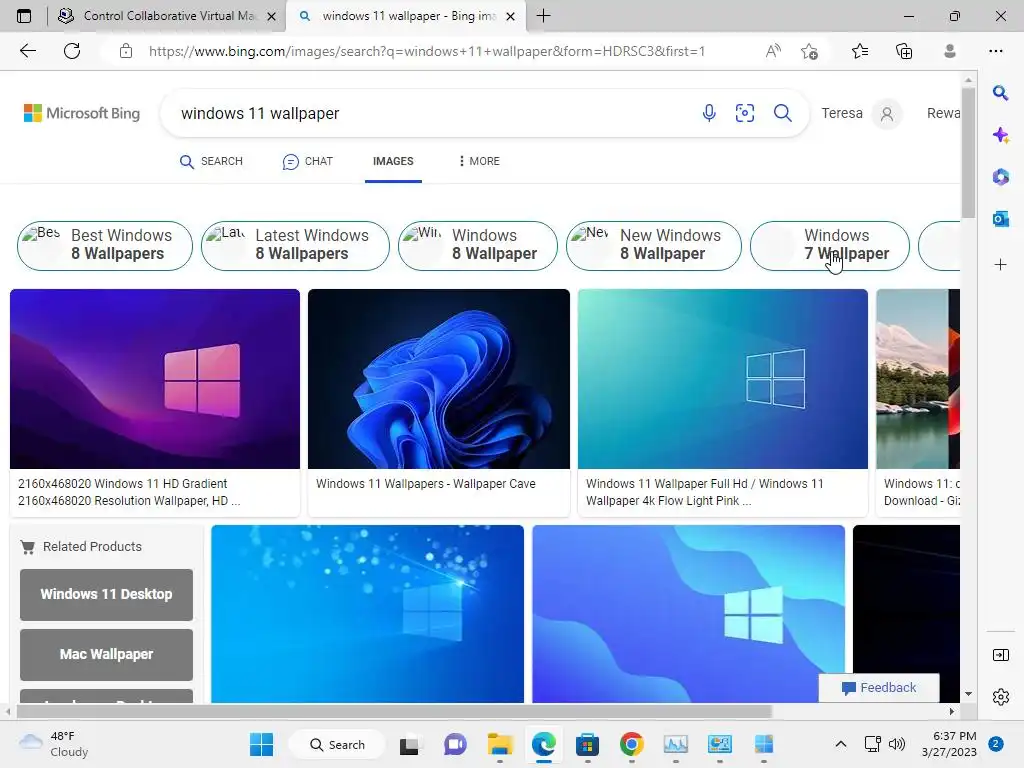Open Windows Start menu
Screen dimensions: 1024x768
click(x=262, y=744)
